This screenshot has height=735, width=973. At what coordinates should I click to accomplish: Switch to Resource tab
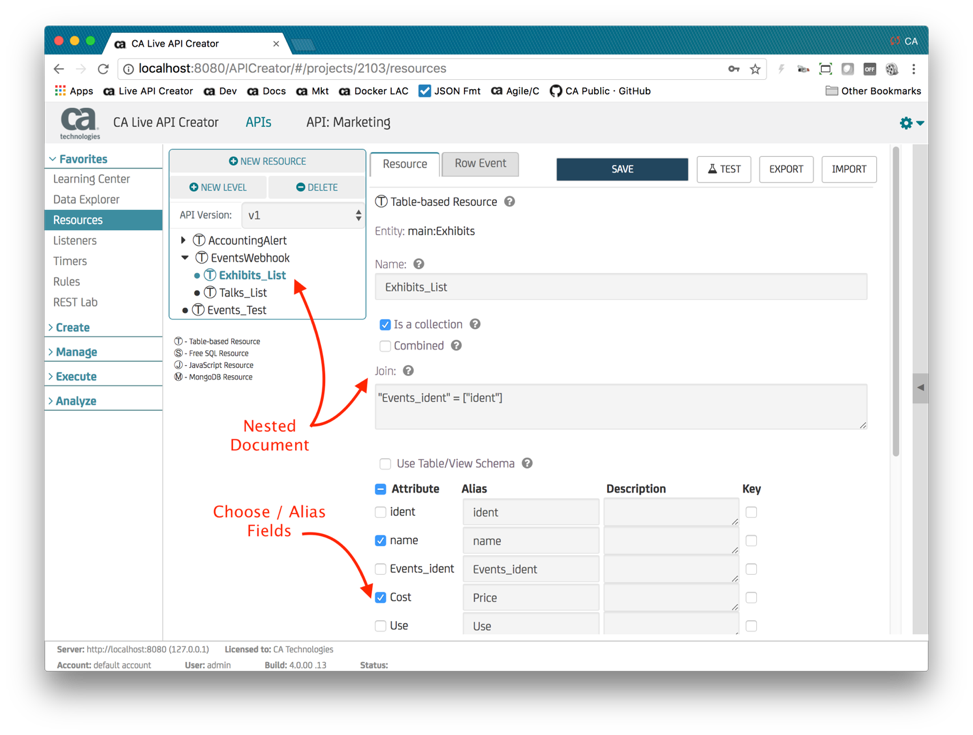pos(405,164)
